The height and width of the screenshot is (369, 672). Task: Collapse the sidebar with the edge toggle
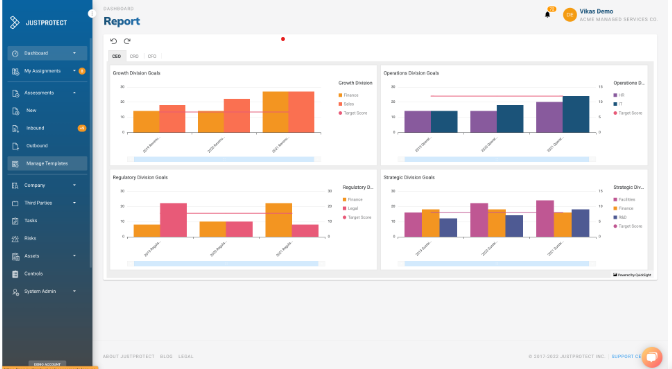[x=91, y=14]
